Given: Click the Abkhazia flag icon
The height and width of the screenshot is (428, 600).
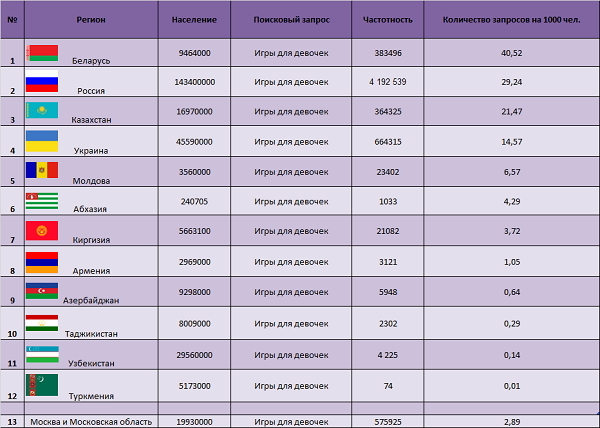Looking at the screenshot, I should [x=42, y=200].
